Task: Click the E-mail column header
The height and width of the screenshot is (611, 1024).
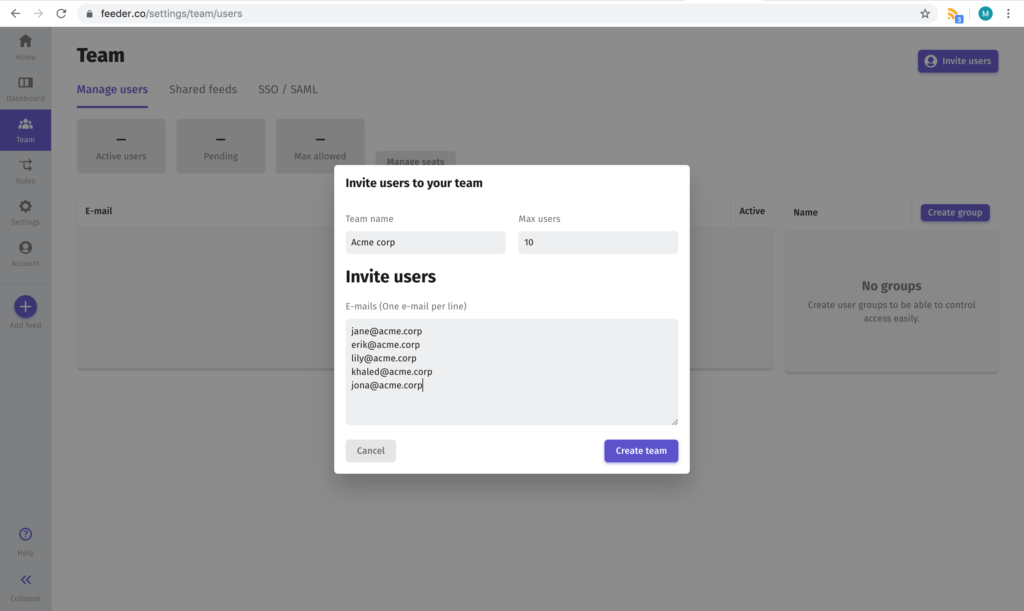Action: 99,211
